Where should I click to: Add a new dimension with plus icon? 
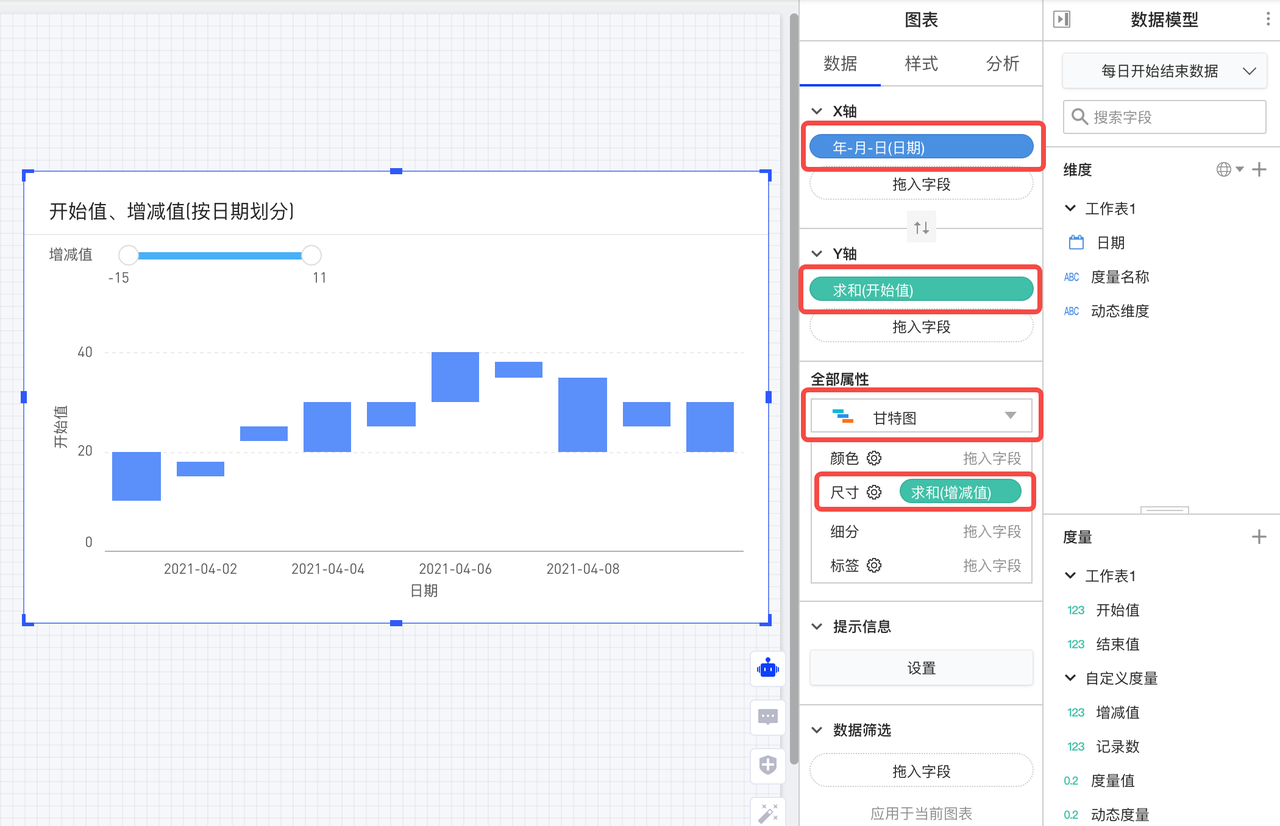[1259, 170]
